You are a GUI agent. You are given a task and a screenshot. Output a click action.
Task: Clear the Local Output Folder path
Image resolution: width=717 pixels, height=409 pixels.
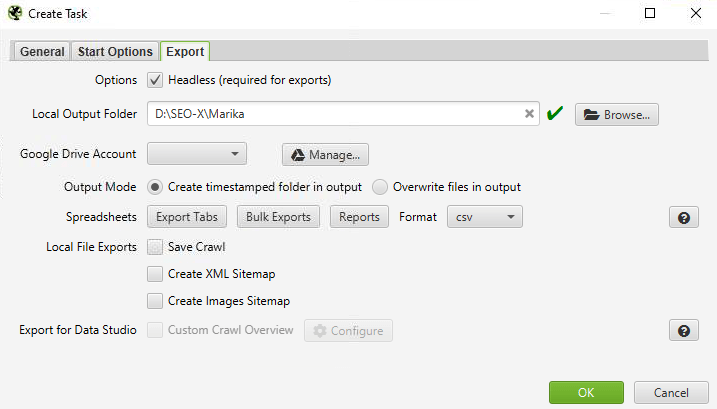click(x=529, y=114)
